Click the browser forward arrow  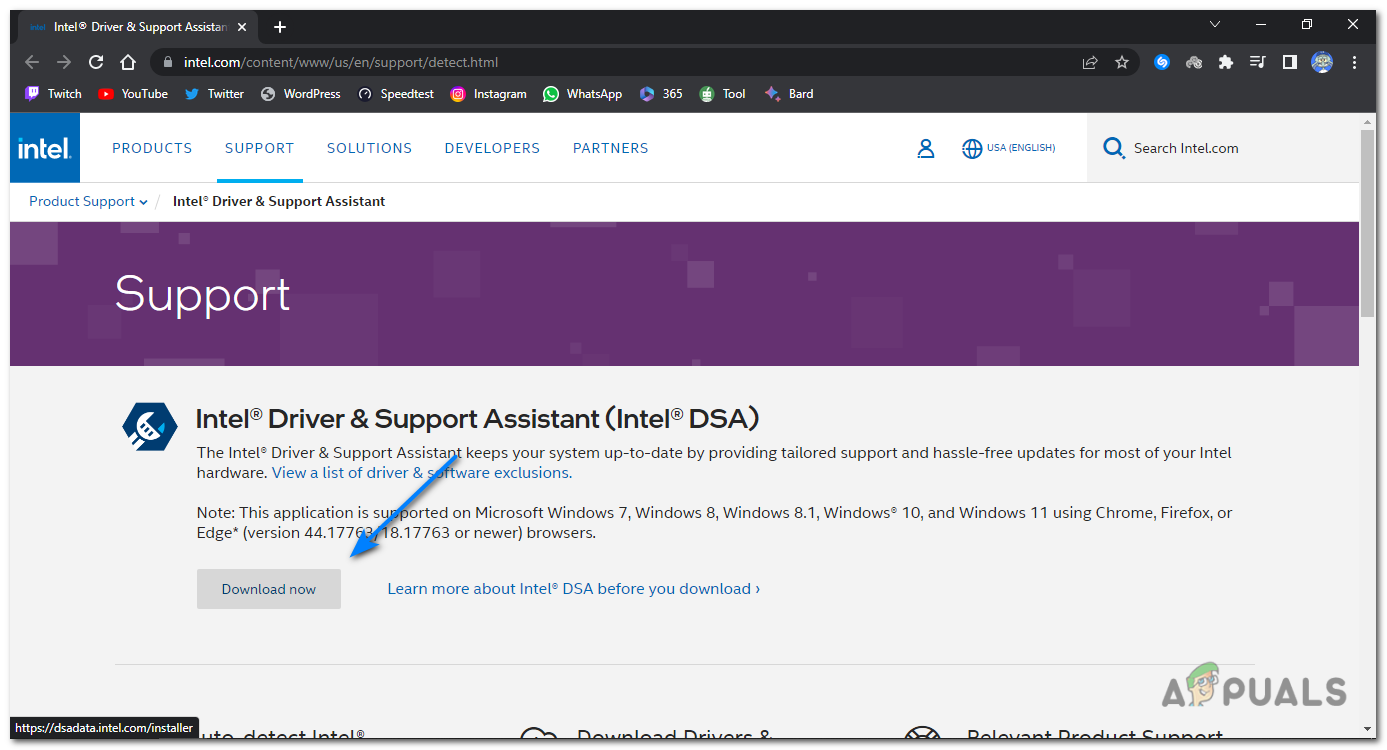(x=64, y=62)
